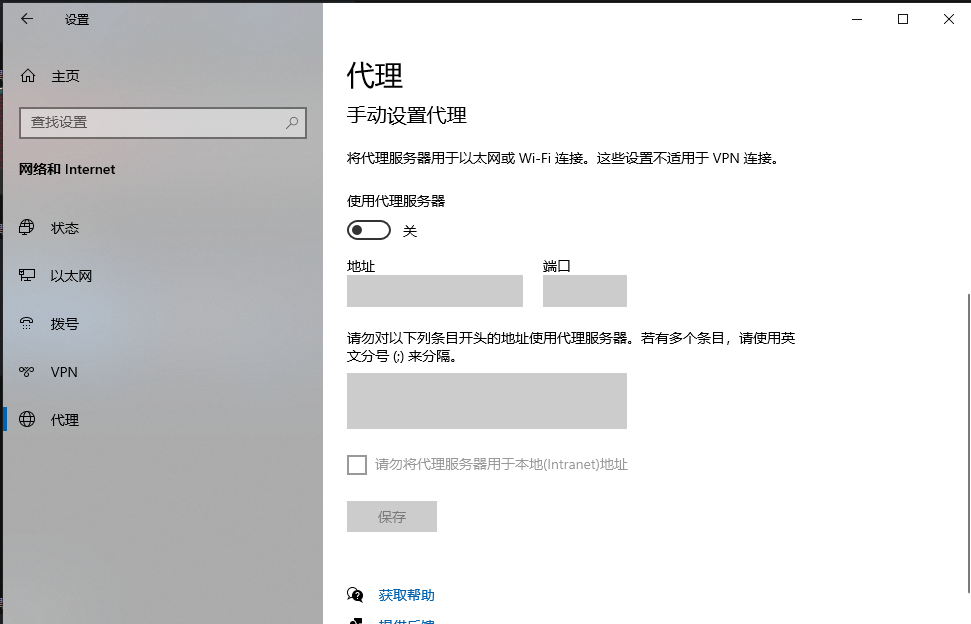Click the 以太网 monitor icon
The image size is (971, 624).
28,276
